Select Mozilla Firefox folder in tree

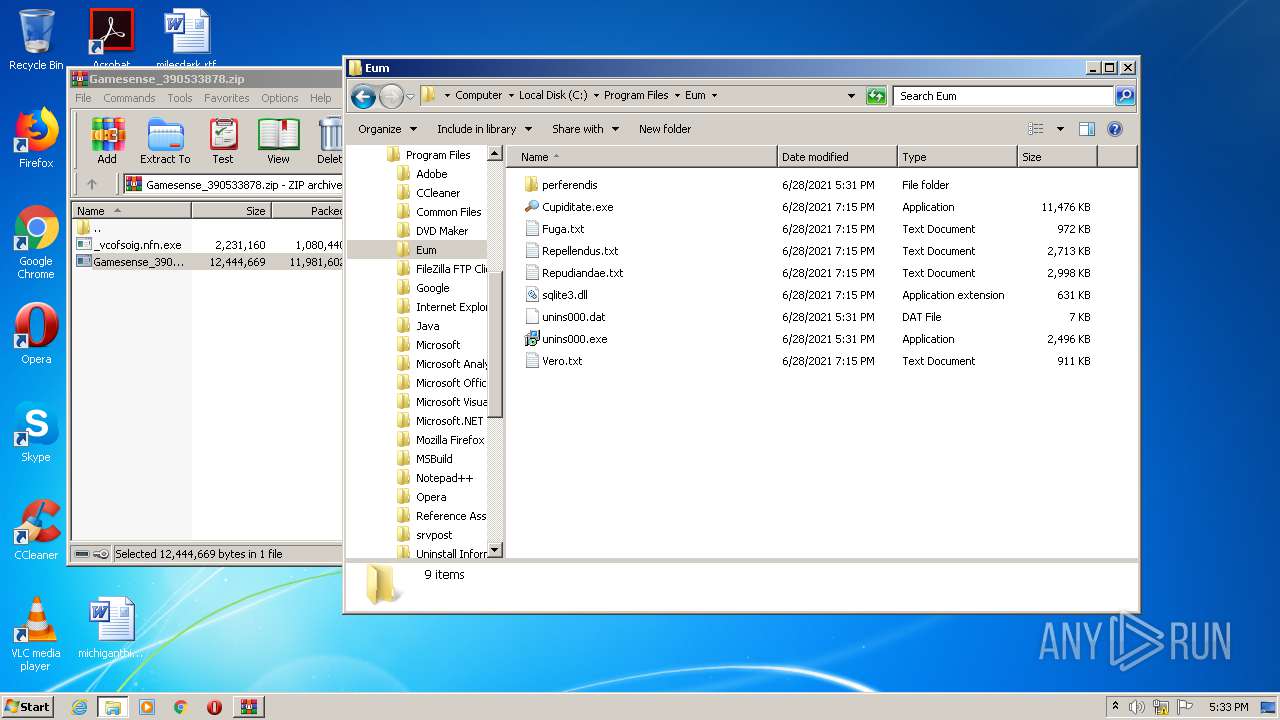click(450, 440)
